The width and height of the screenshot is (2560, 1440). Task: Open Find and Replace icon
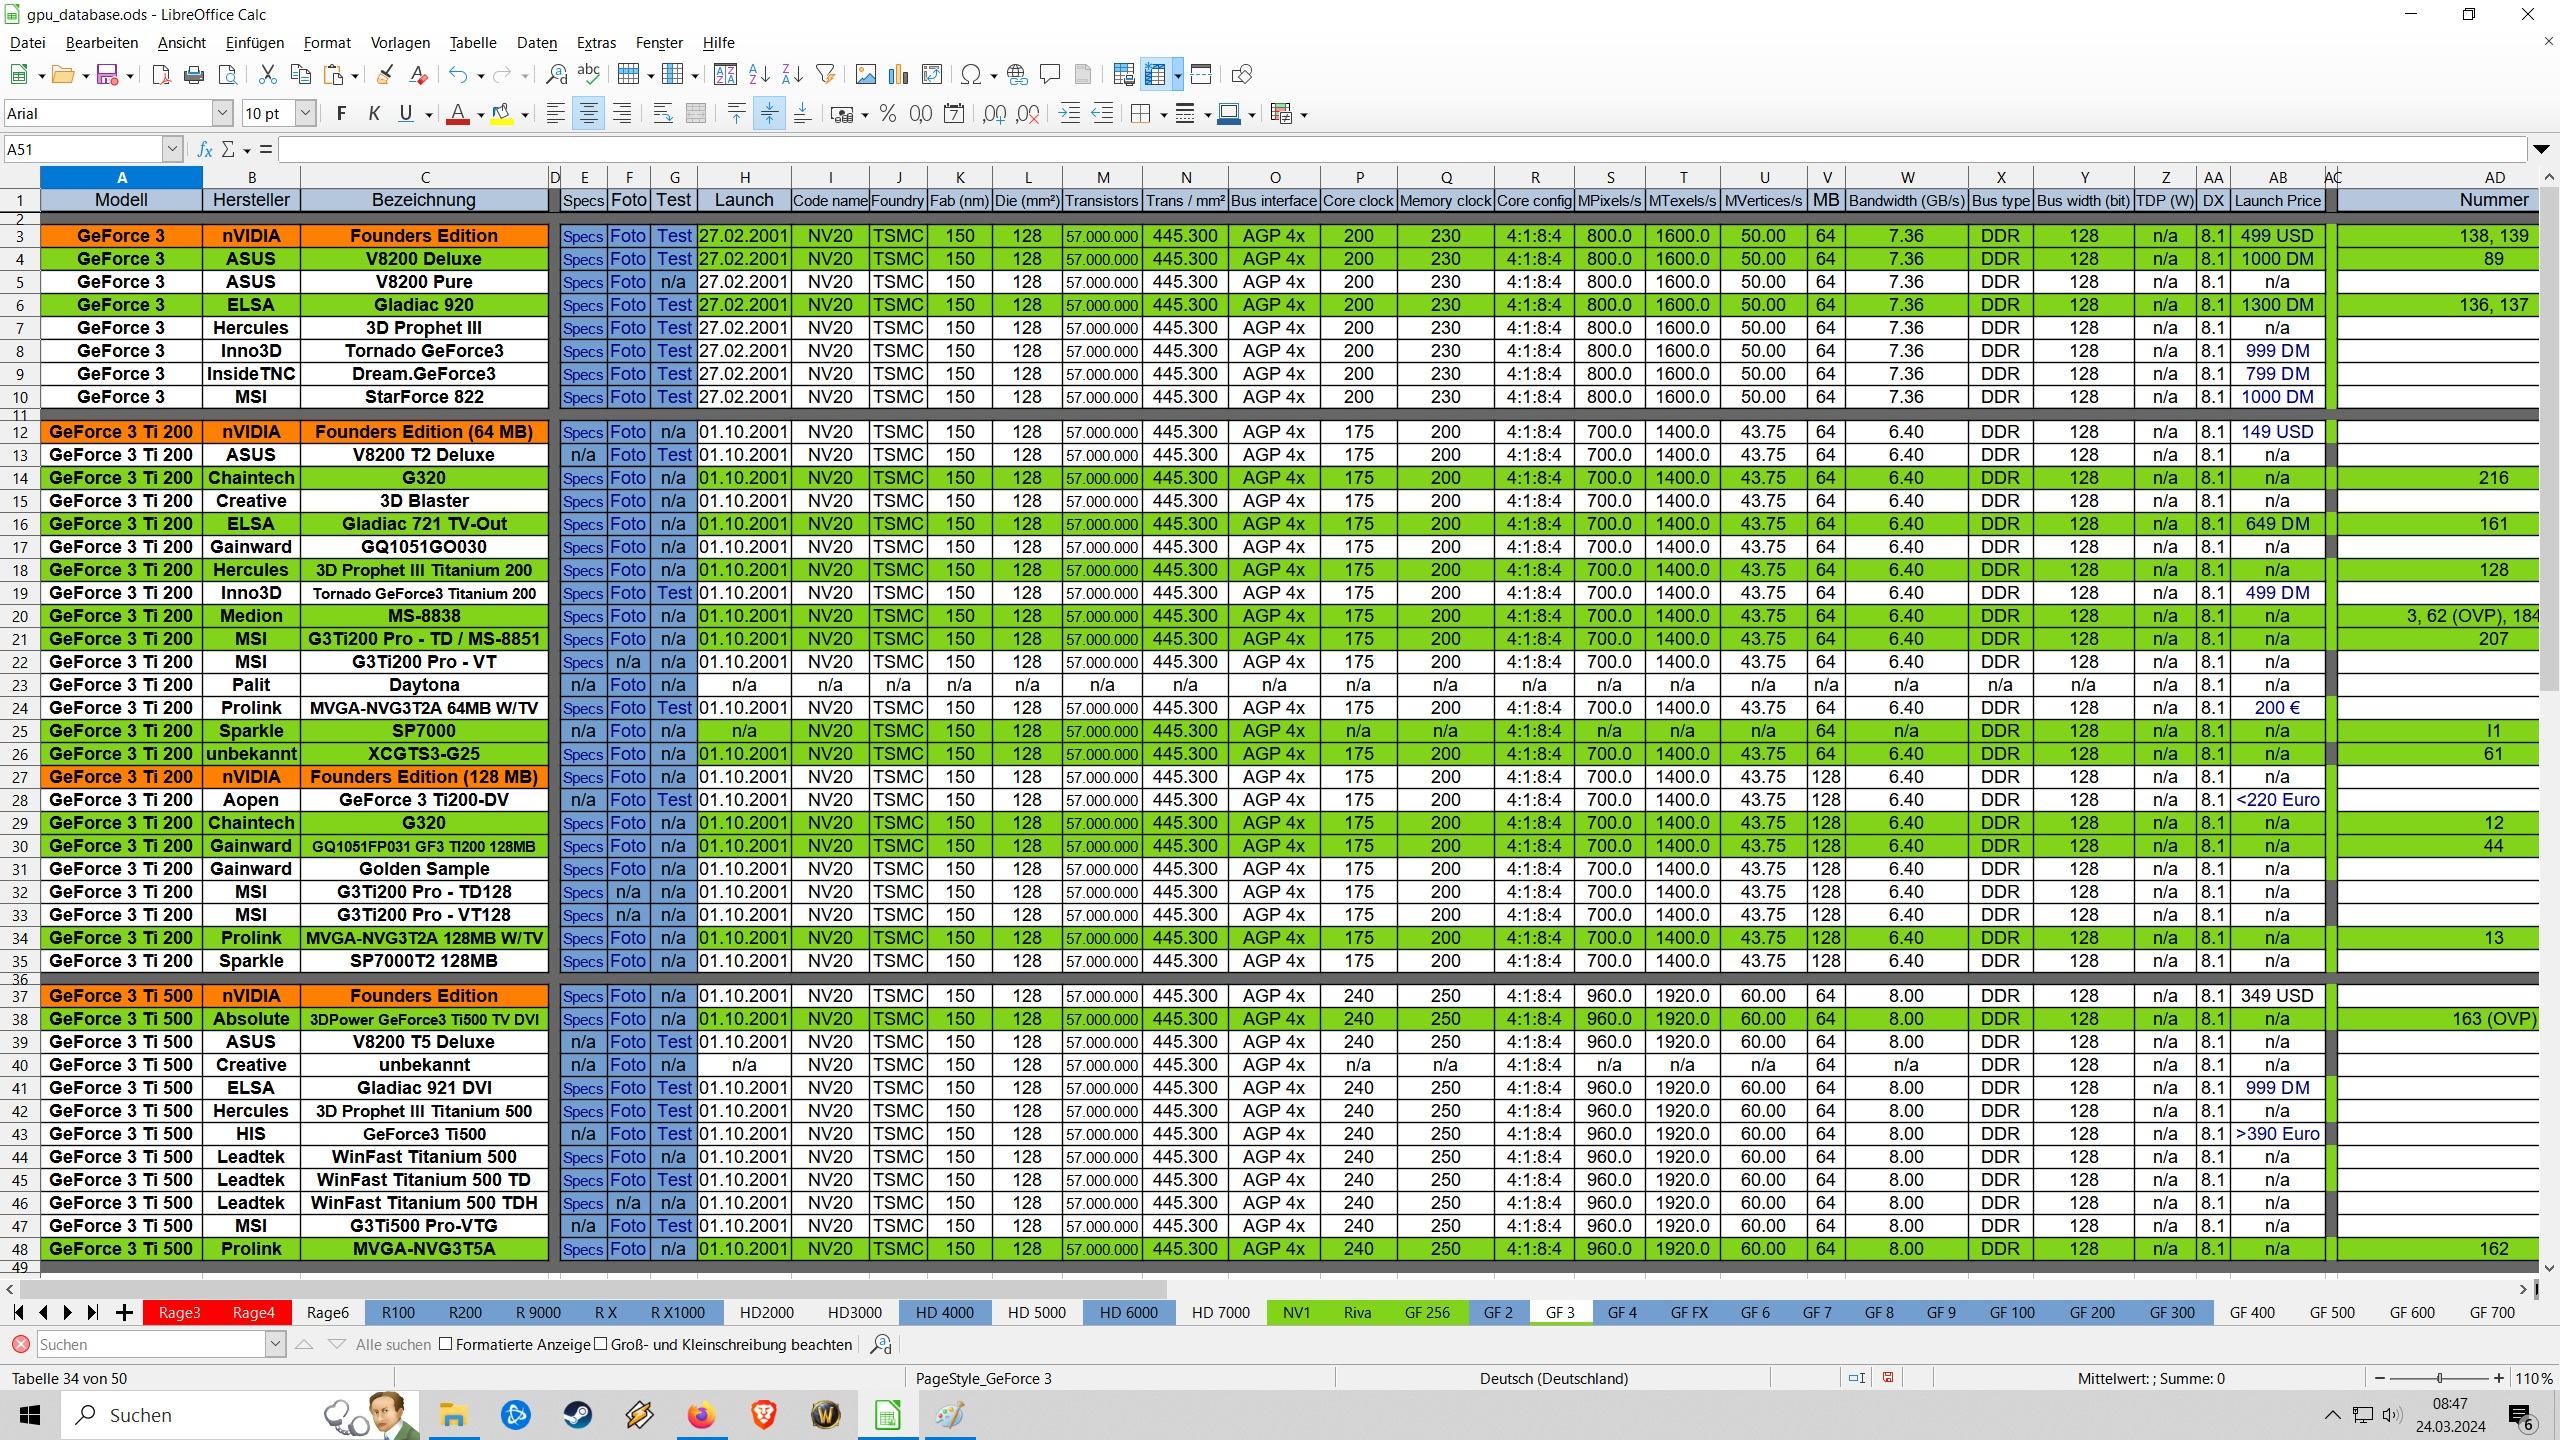click(x=557, y=75)
